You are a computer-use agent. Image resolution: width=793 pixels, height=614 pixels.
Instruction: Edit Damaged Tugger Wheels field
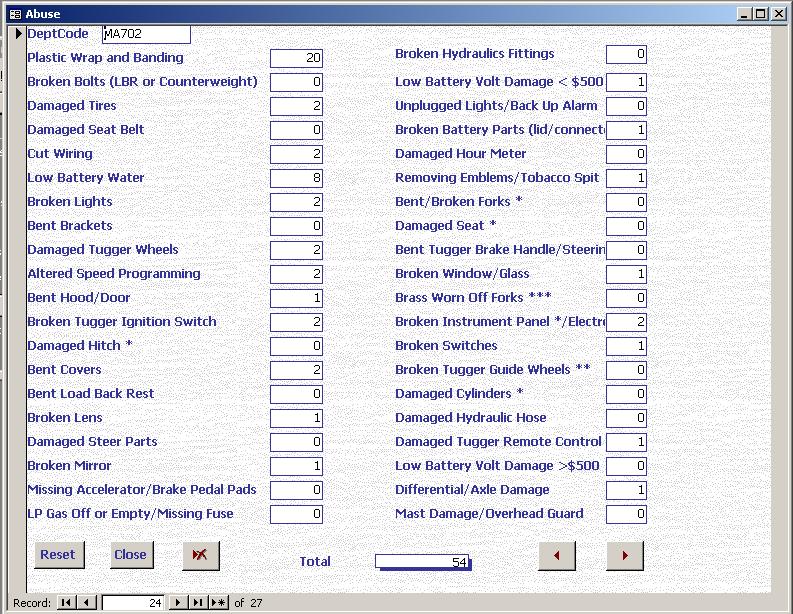click(296, 250)
